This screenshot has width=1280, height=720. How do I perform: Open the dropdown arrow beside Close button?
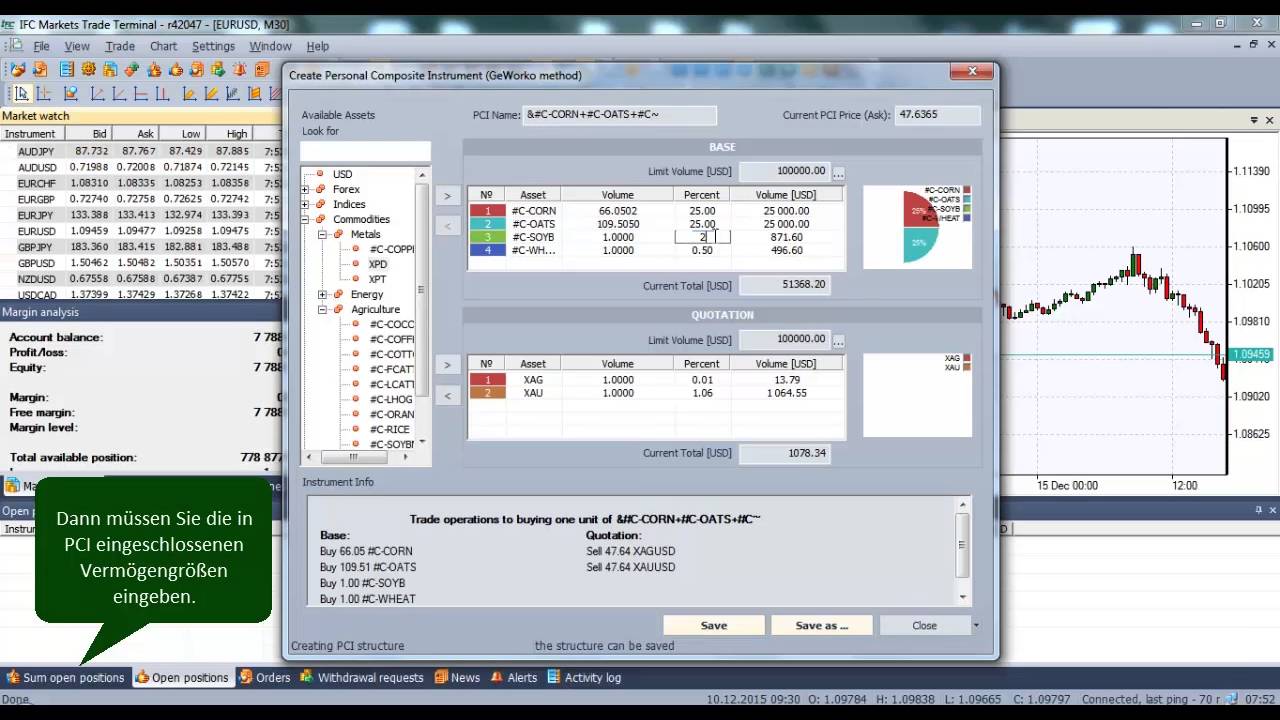coord(976,625)
